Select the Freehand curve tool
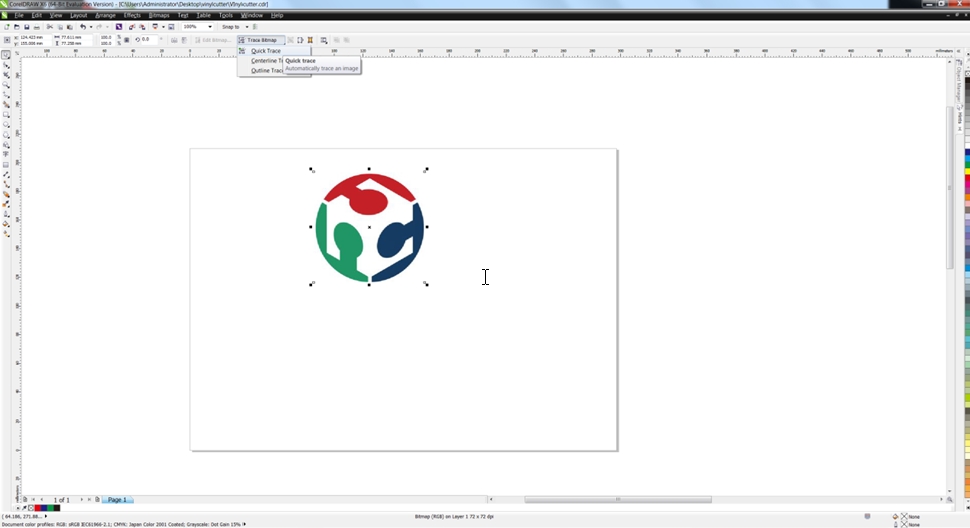Image resolution: width=970 pixels, height=528 pixels. coord(6,94)
